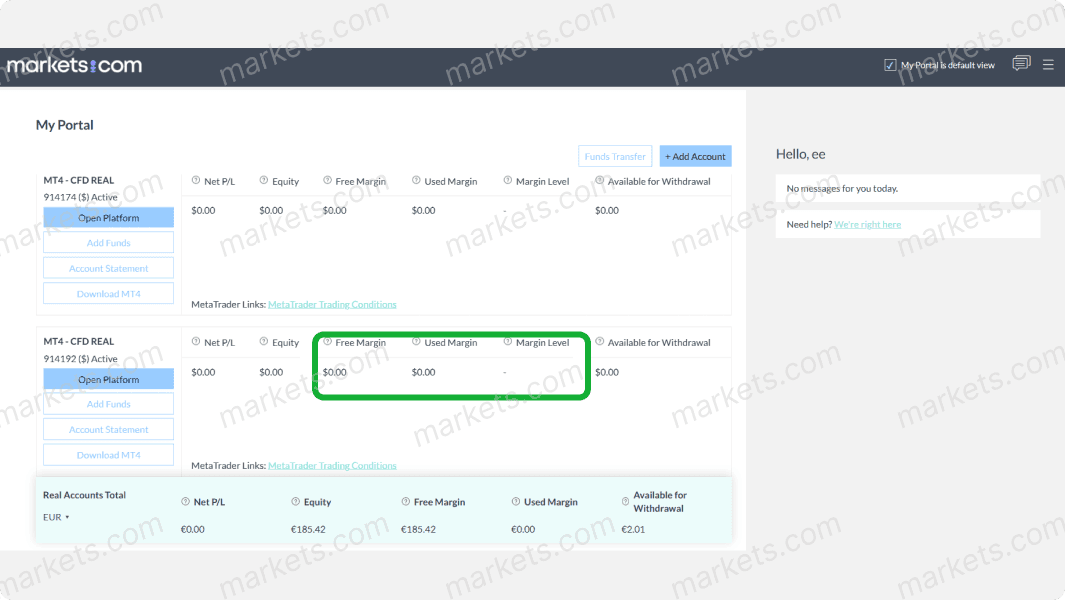The height and width of the screenshot is (600, 1065).
Task: Open MetaTrader Trading Conditions link for account 914192
Action: 332,465
